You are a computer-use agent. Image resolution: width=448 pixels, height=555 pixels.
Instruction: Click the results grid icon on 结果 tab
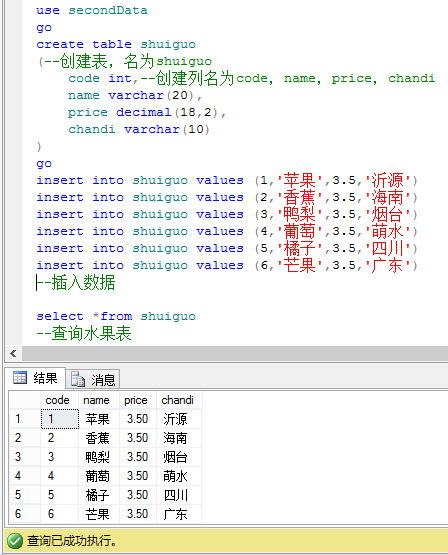point(20,378)
